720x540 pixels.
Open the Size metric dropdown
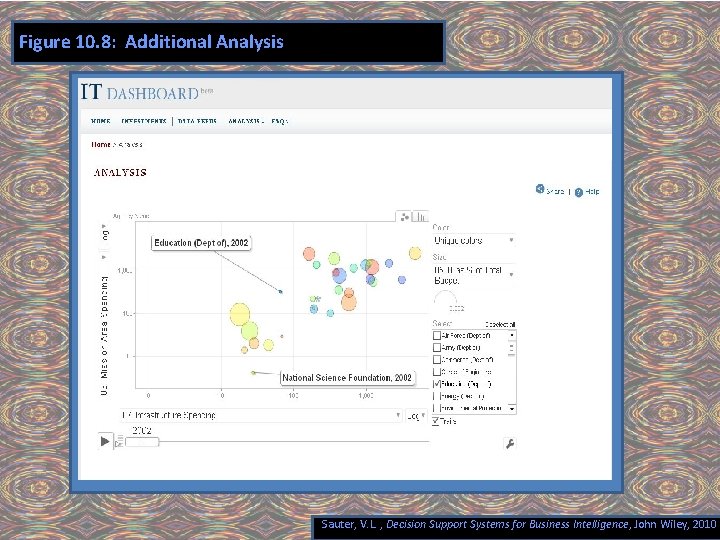pos(473,275)
